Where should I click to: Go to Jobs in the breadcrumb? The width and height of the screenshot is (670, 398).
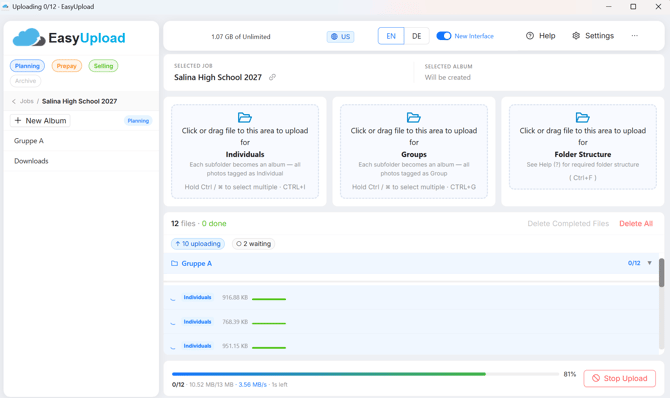pyautogui.click(x=26, y=101)
